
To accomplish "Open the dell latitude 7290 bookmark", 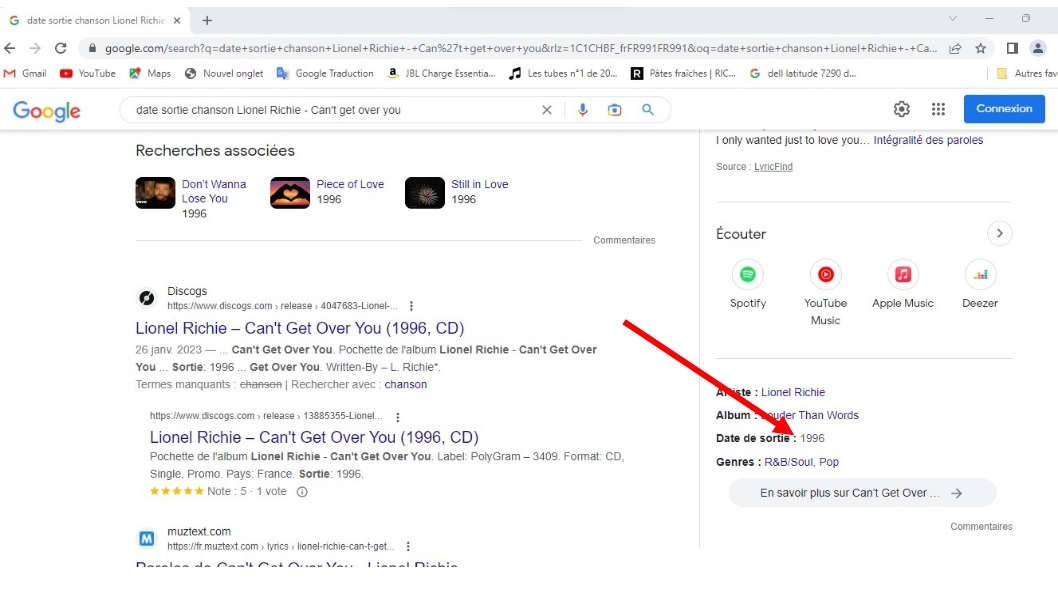I will [803, 74].
